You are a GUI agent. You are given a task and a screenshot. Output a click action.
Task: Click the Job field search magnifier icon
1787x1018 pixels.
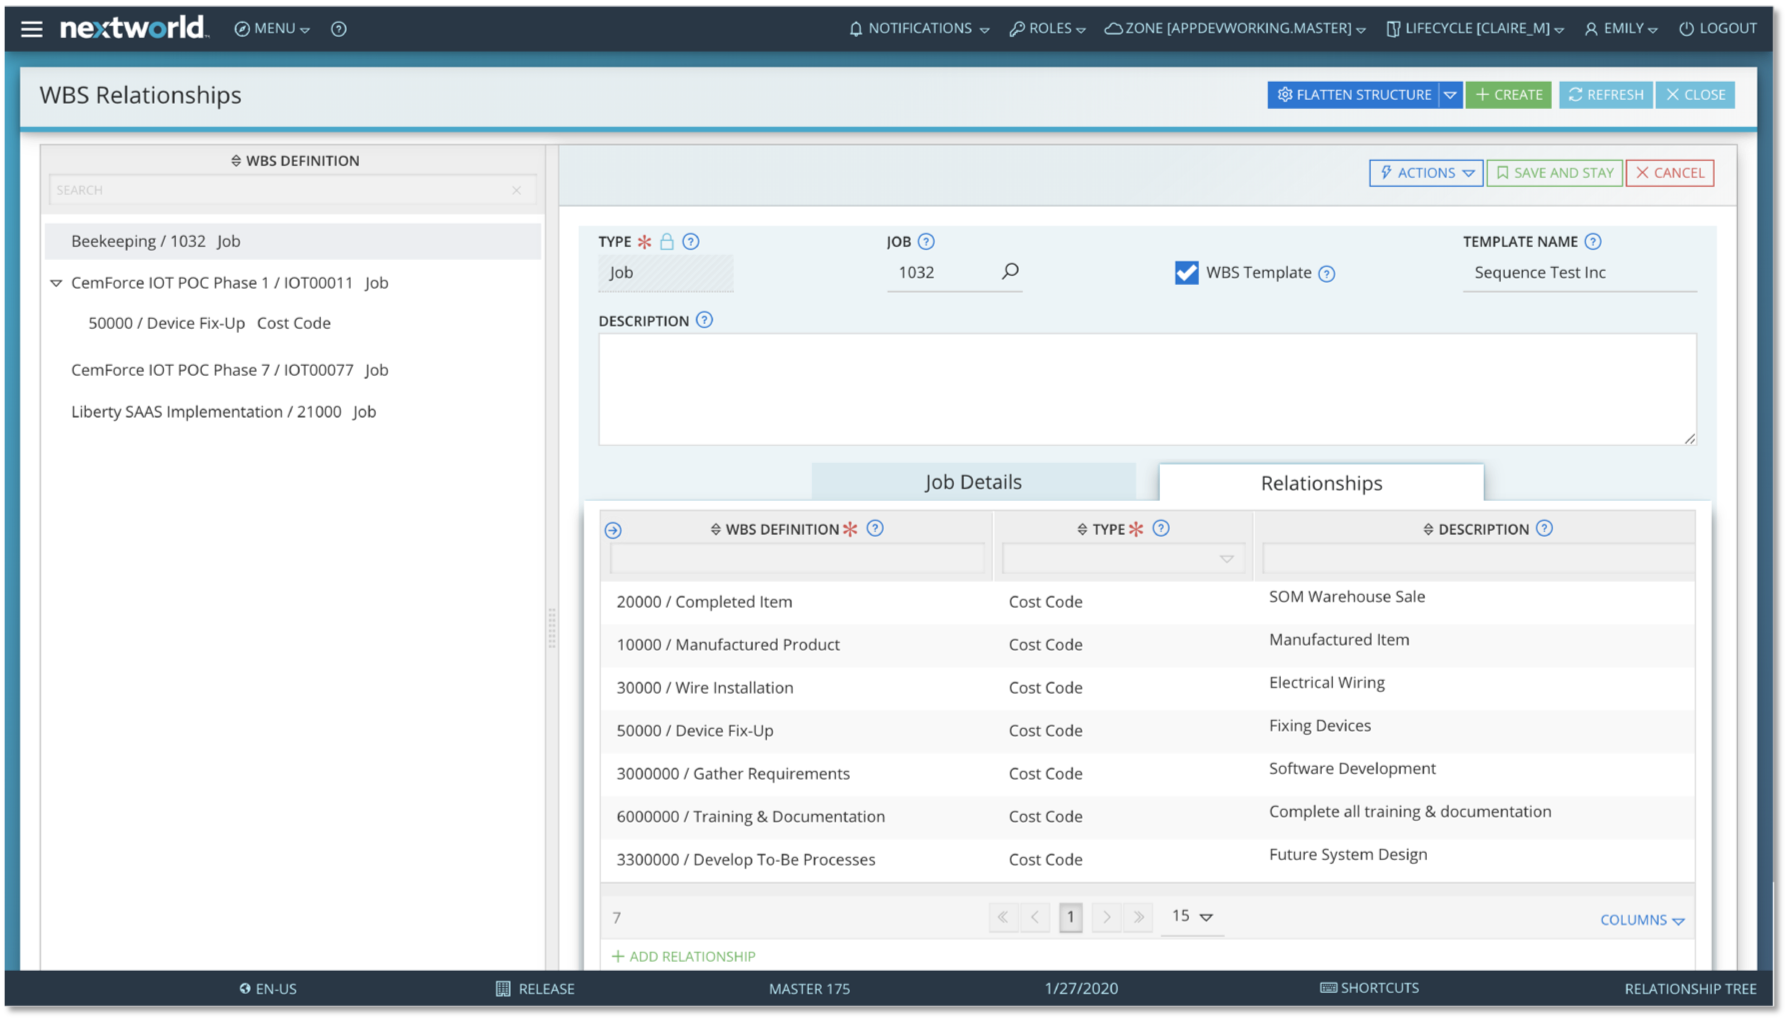pyautogui.click(x=1010, y=271)
